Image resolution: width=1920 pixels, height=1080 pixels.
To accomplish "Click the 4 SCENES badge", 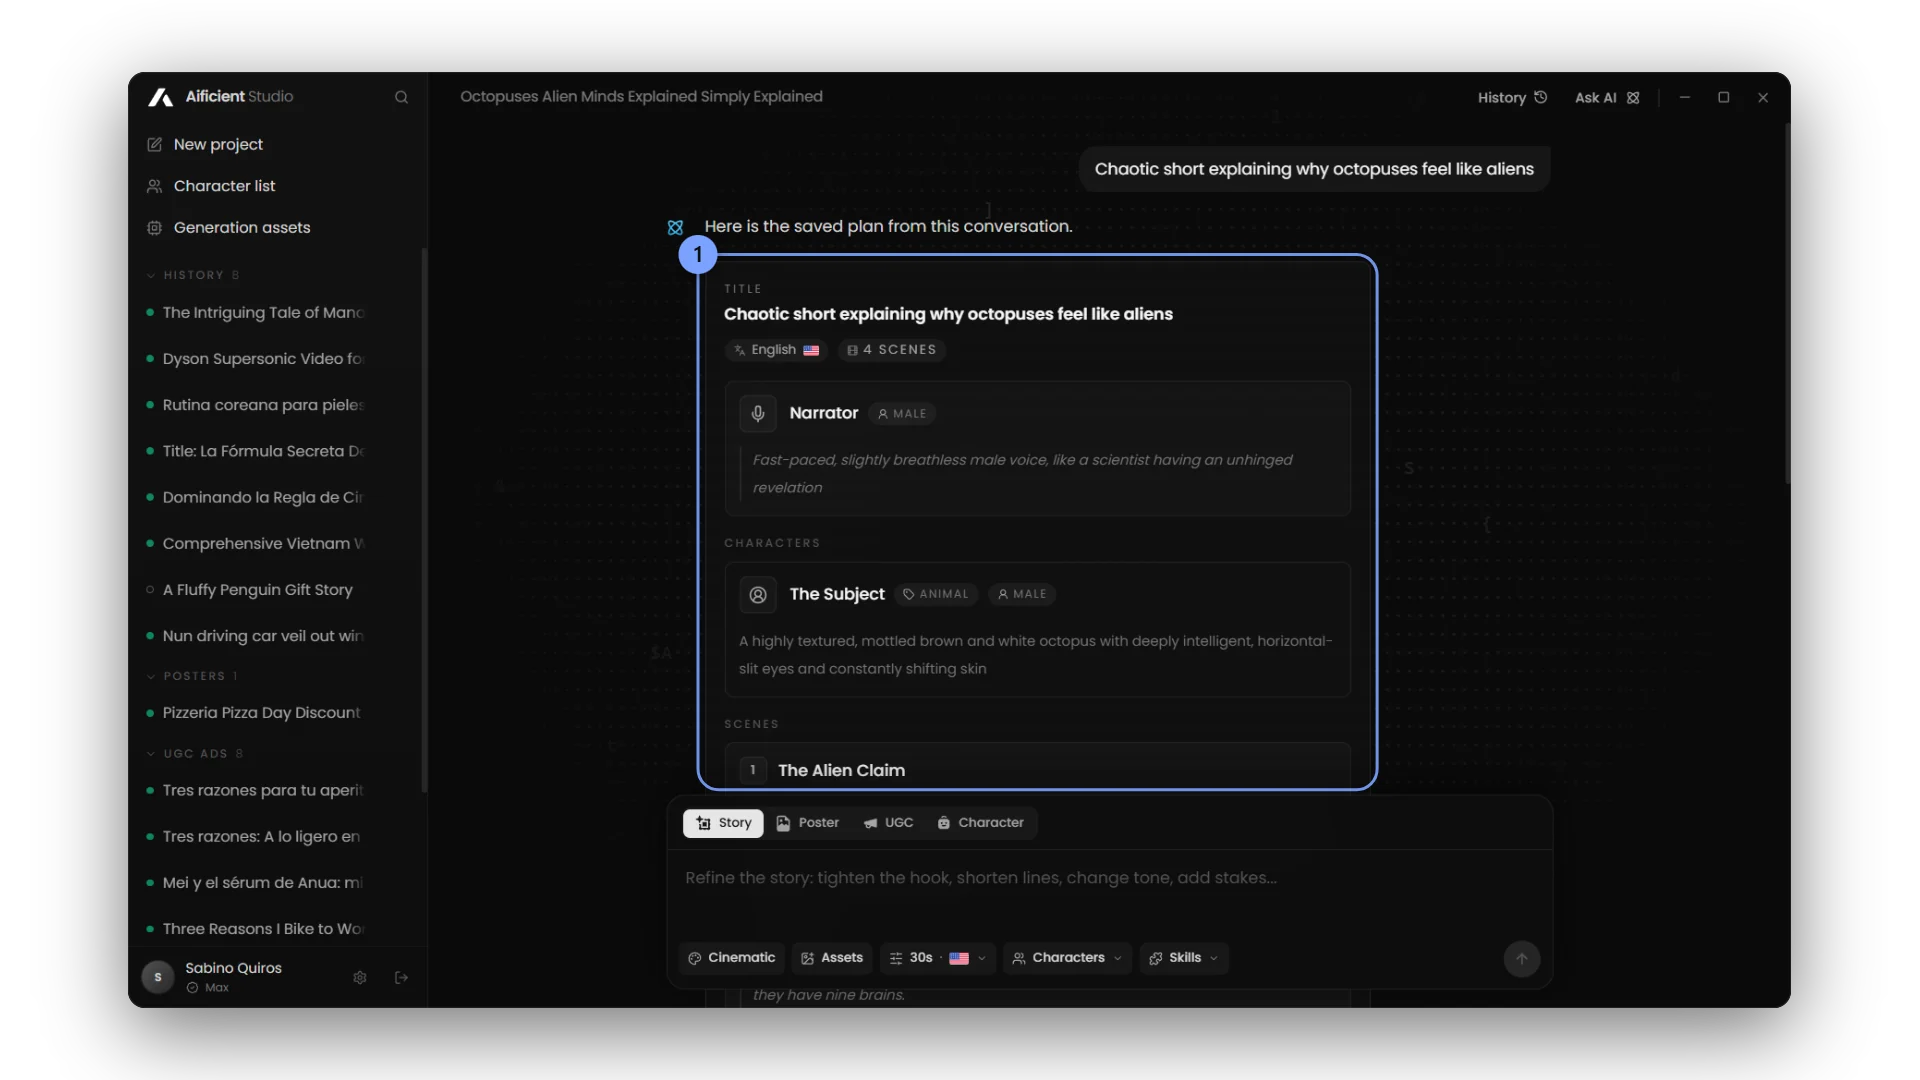I will coord(891,350).
